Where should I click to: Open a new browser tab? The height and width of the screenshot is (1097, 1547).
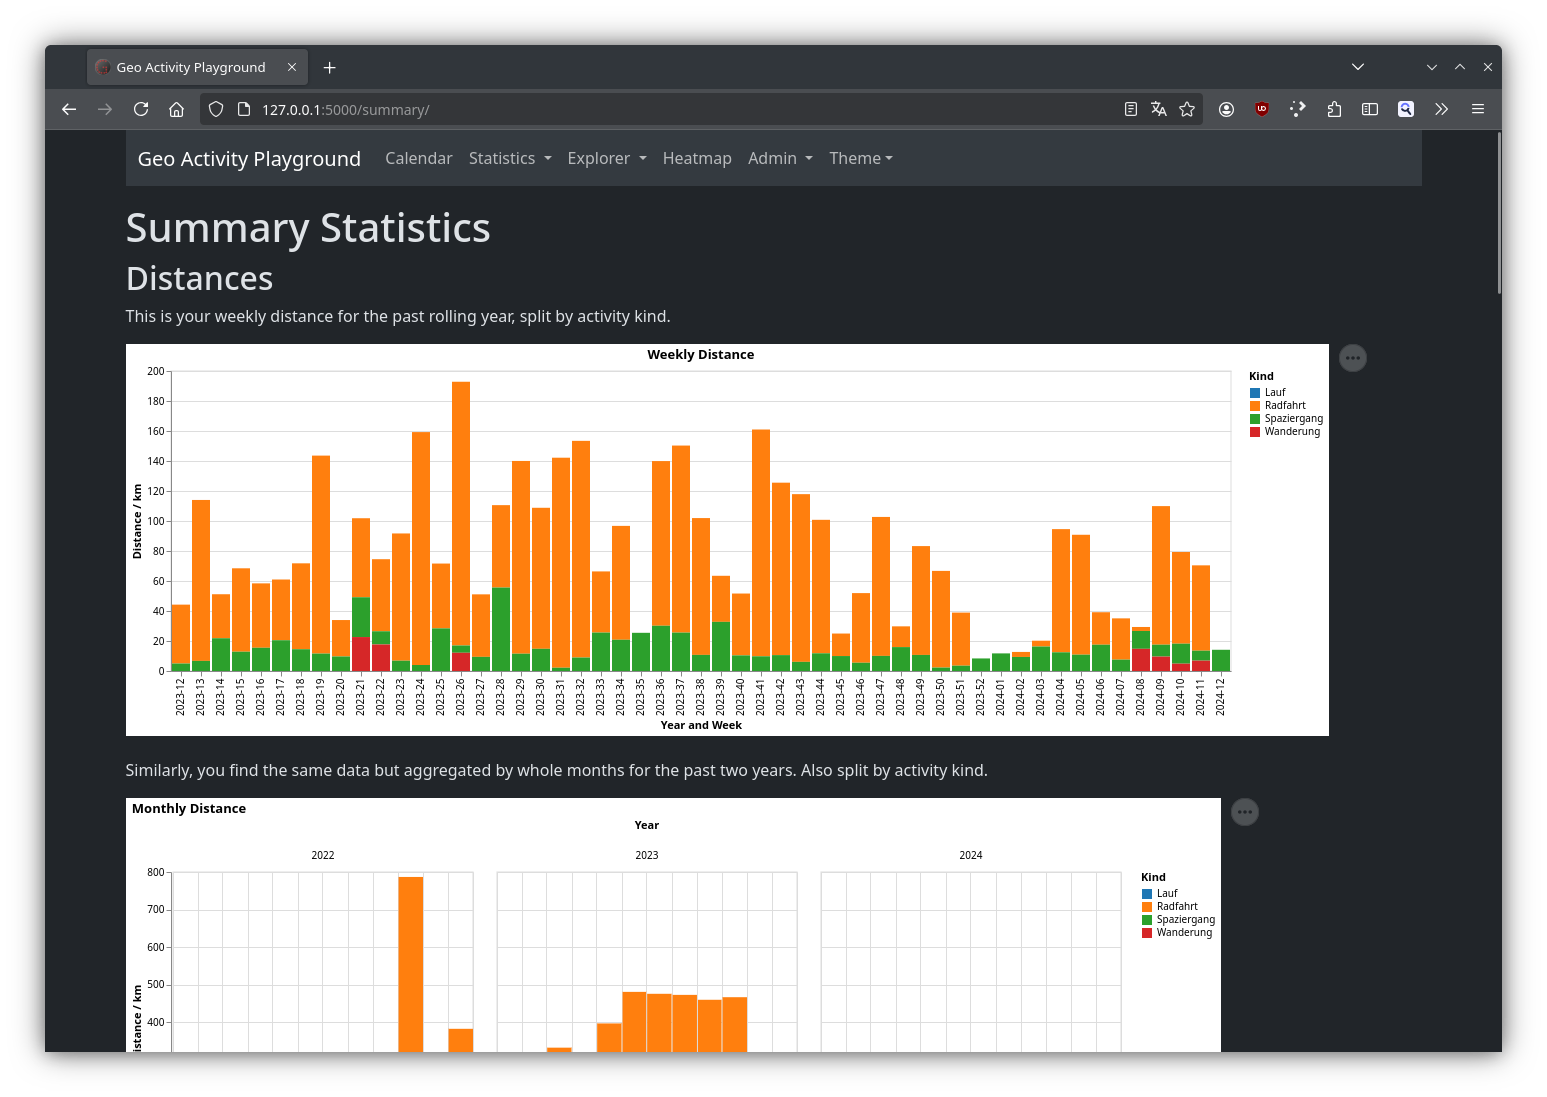tap(330, 67)
